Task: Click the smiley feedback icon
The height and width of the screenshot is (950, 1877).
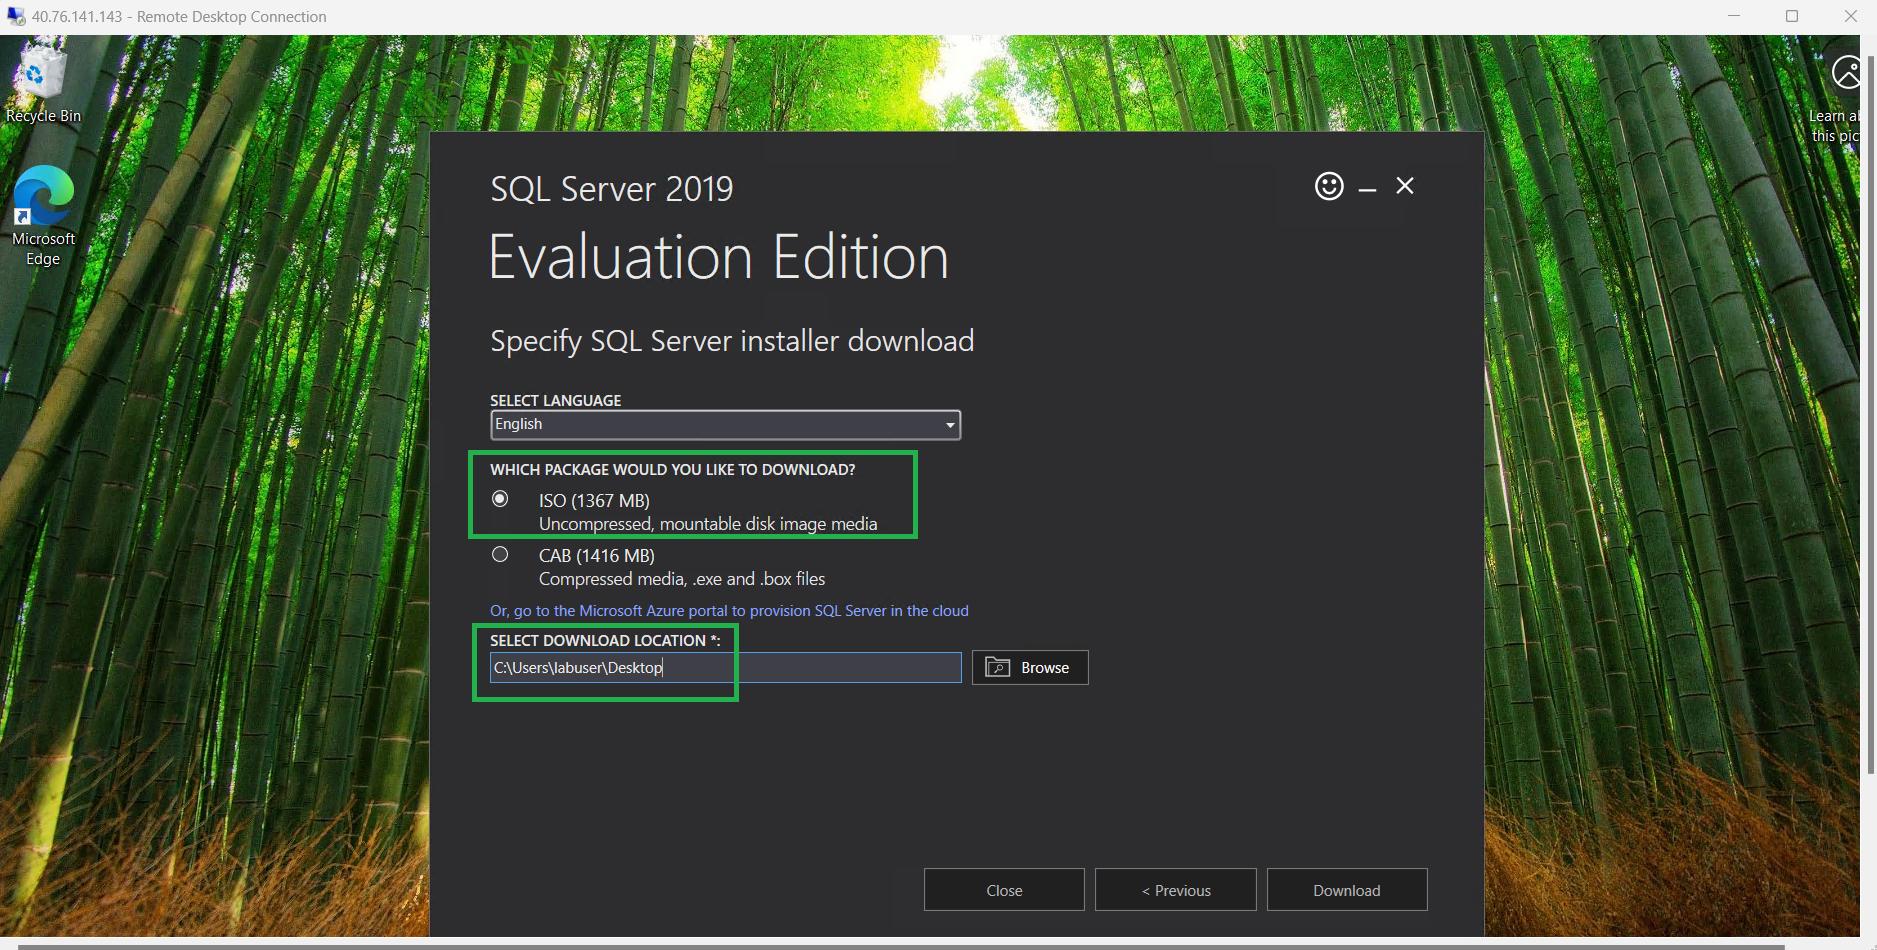Action: [1329, 186]
